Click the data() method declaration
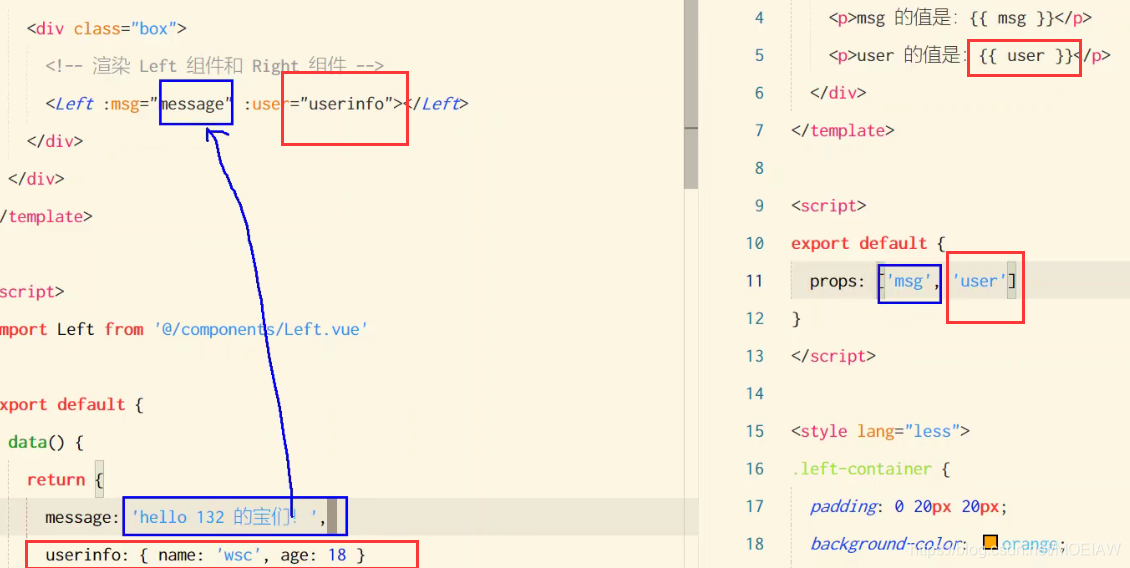The image size is (1130, 568). (46, 442)
